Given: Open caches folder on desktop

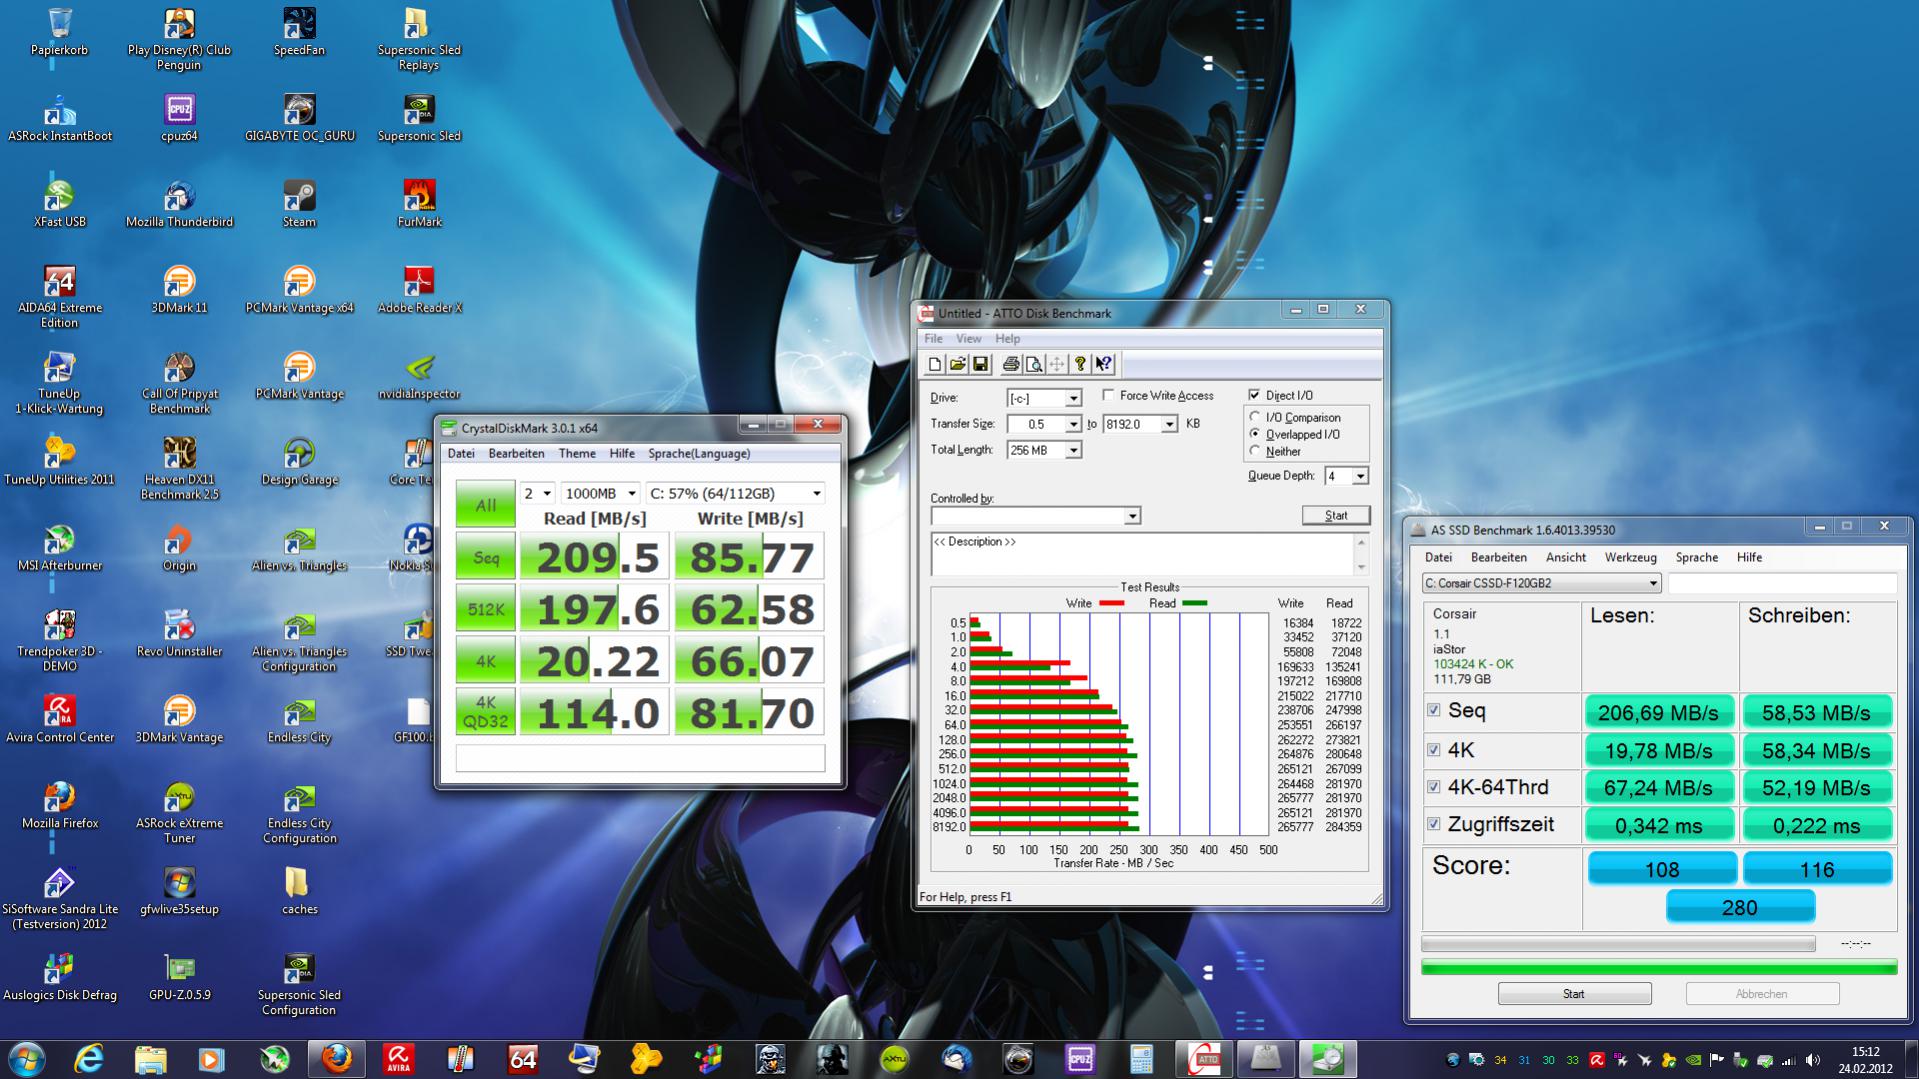Looking at the screenshot, I should pos(299,892).
